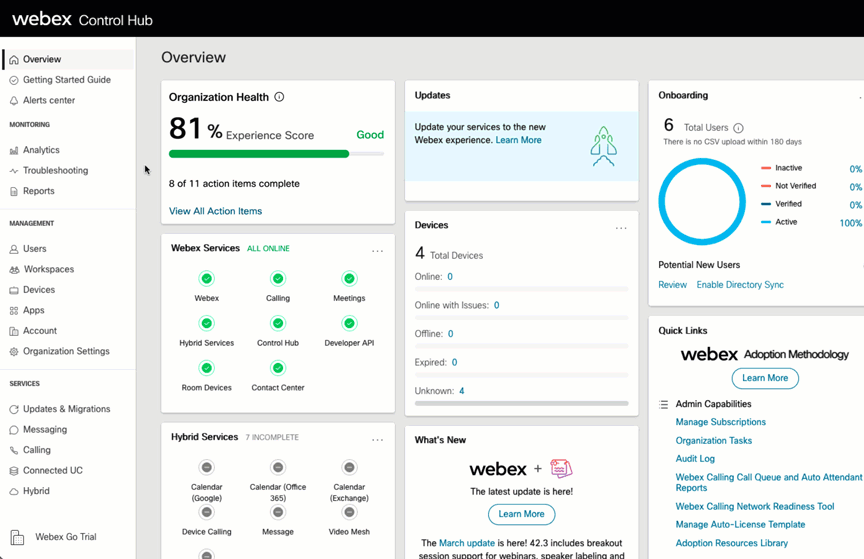Screen dimensions: 864x559
Task: Click the Workspaces icon in sidebar
Action: pyautogui.click(x=14, y=270)
